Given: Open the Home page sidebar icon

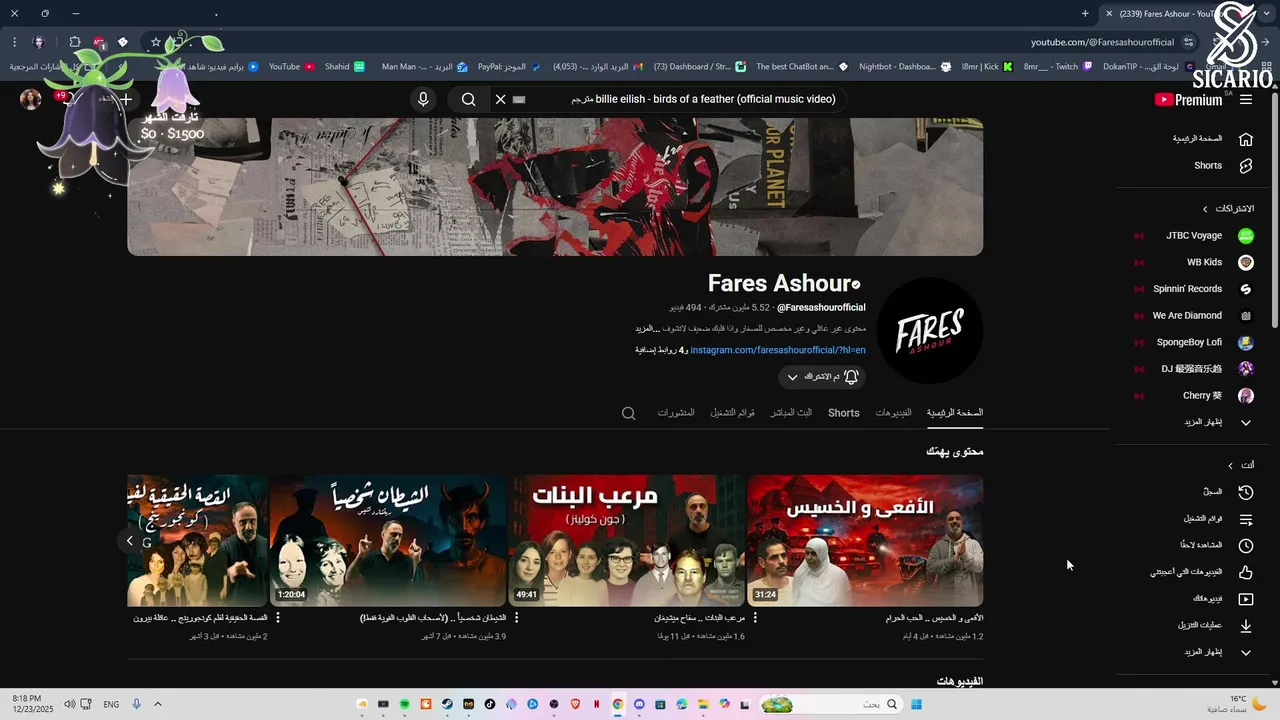Looking at the screenshot, I should (1246, 139).
